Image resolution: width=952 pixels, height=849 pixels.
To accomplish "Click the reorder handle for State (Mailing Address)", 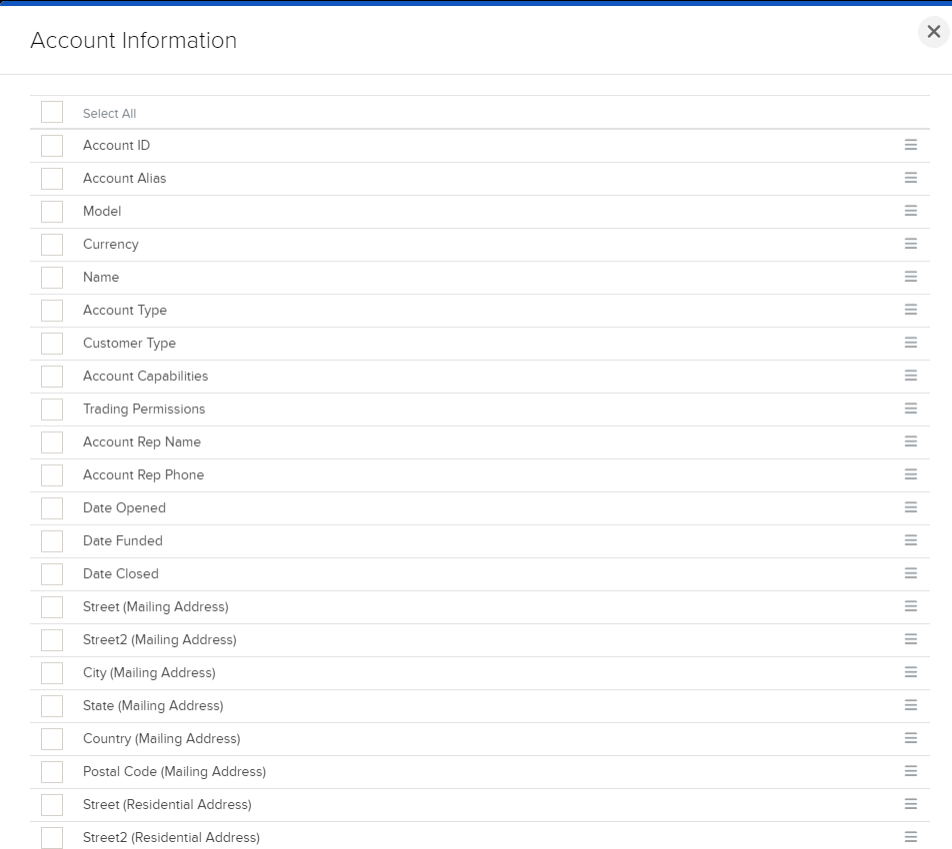I will tap(911, 704).
